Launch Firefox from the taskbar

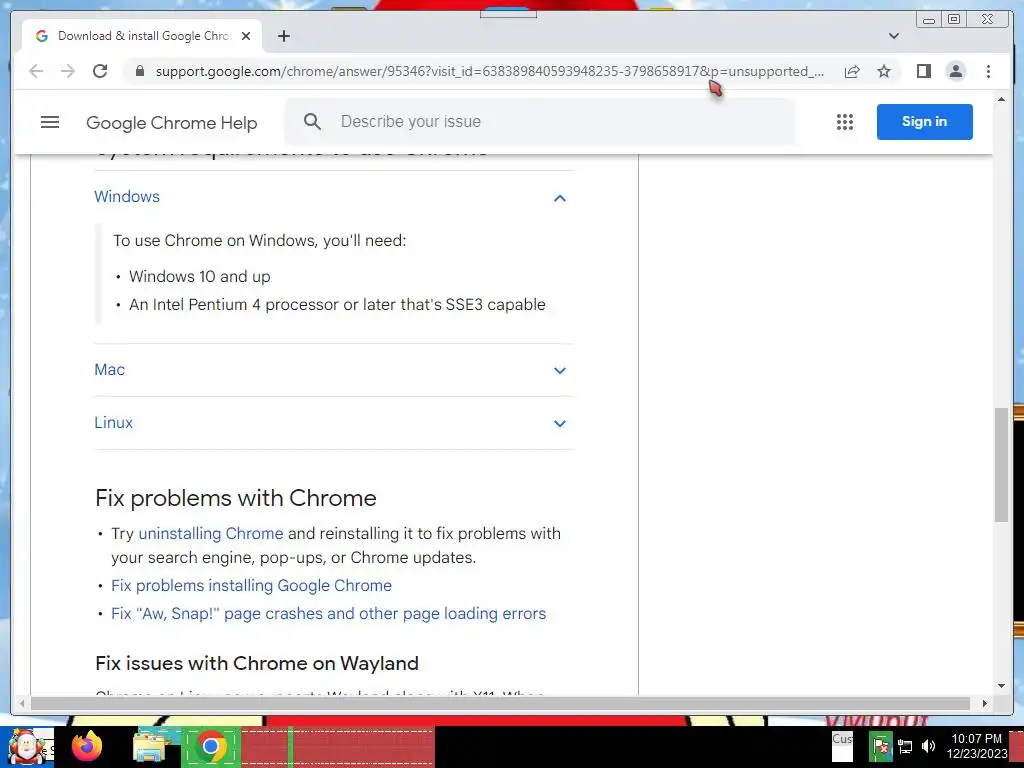coord(87,746)
